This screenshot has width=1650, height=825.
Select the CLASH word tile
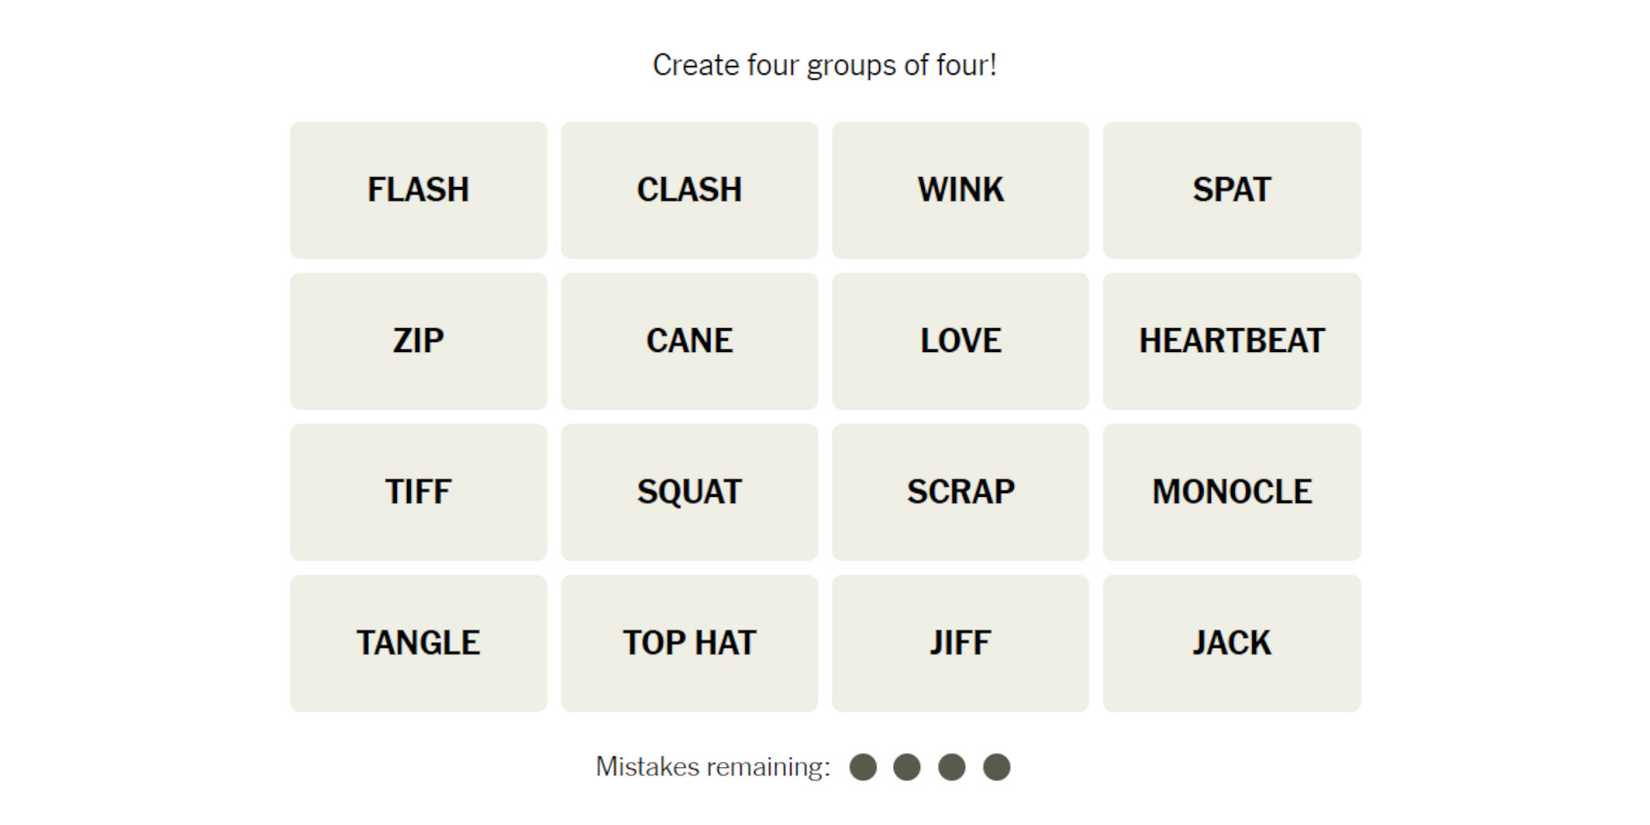(689, 190)
